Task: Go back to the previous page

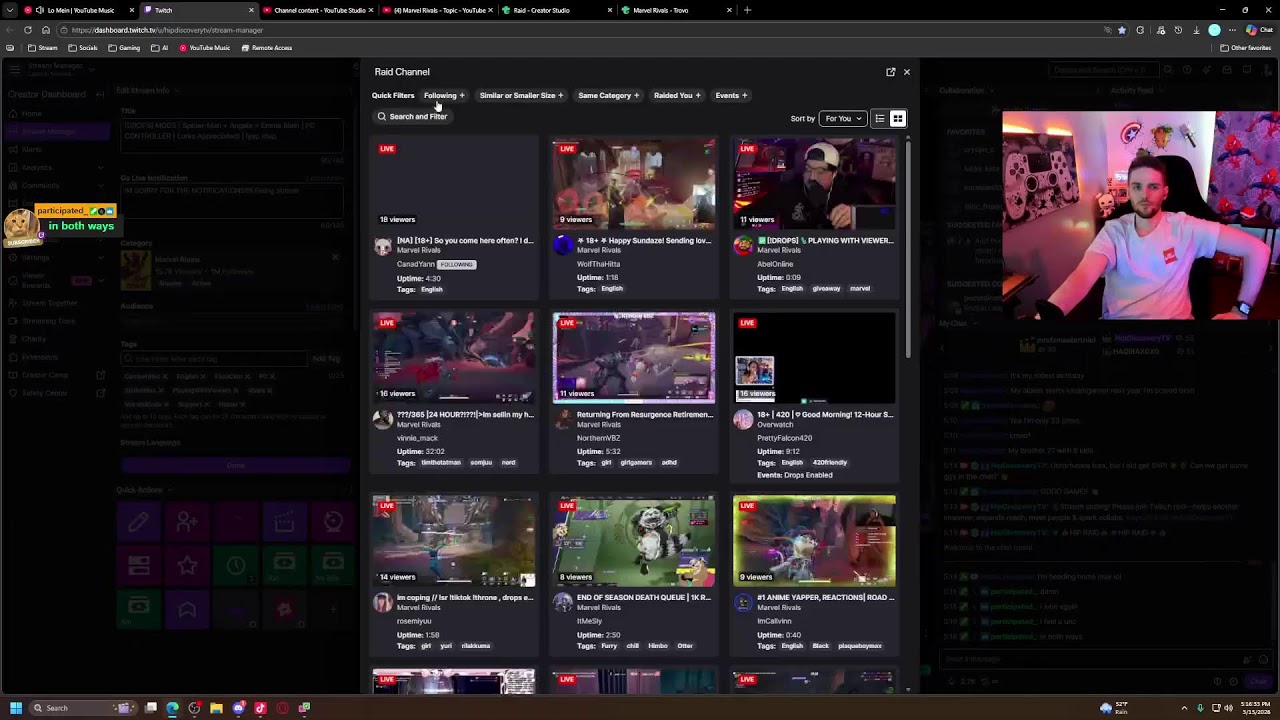Action: [x=11, y=30]
